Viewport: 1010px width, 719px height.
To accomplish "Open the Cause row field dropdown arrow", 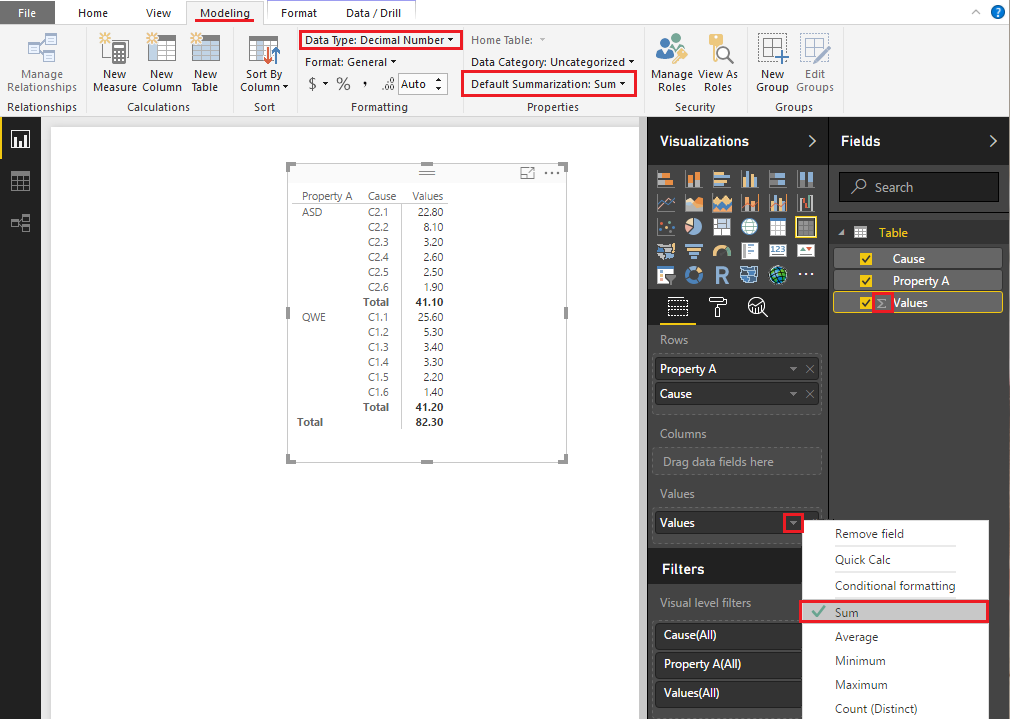I will [793, 394].
